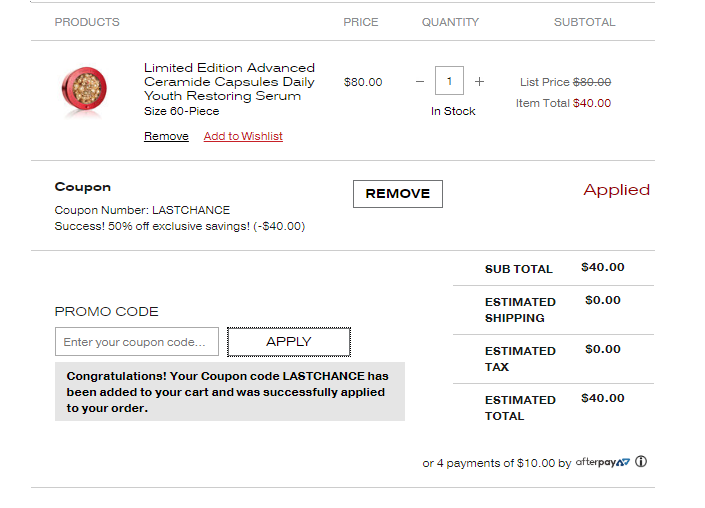Screen dimensions: 705x508
Task: Open the Limited Edition Advanced Ceramide product title
Action: point(229,82)
